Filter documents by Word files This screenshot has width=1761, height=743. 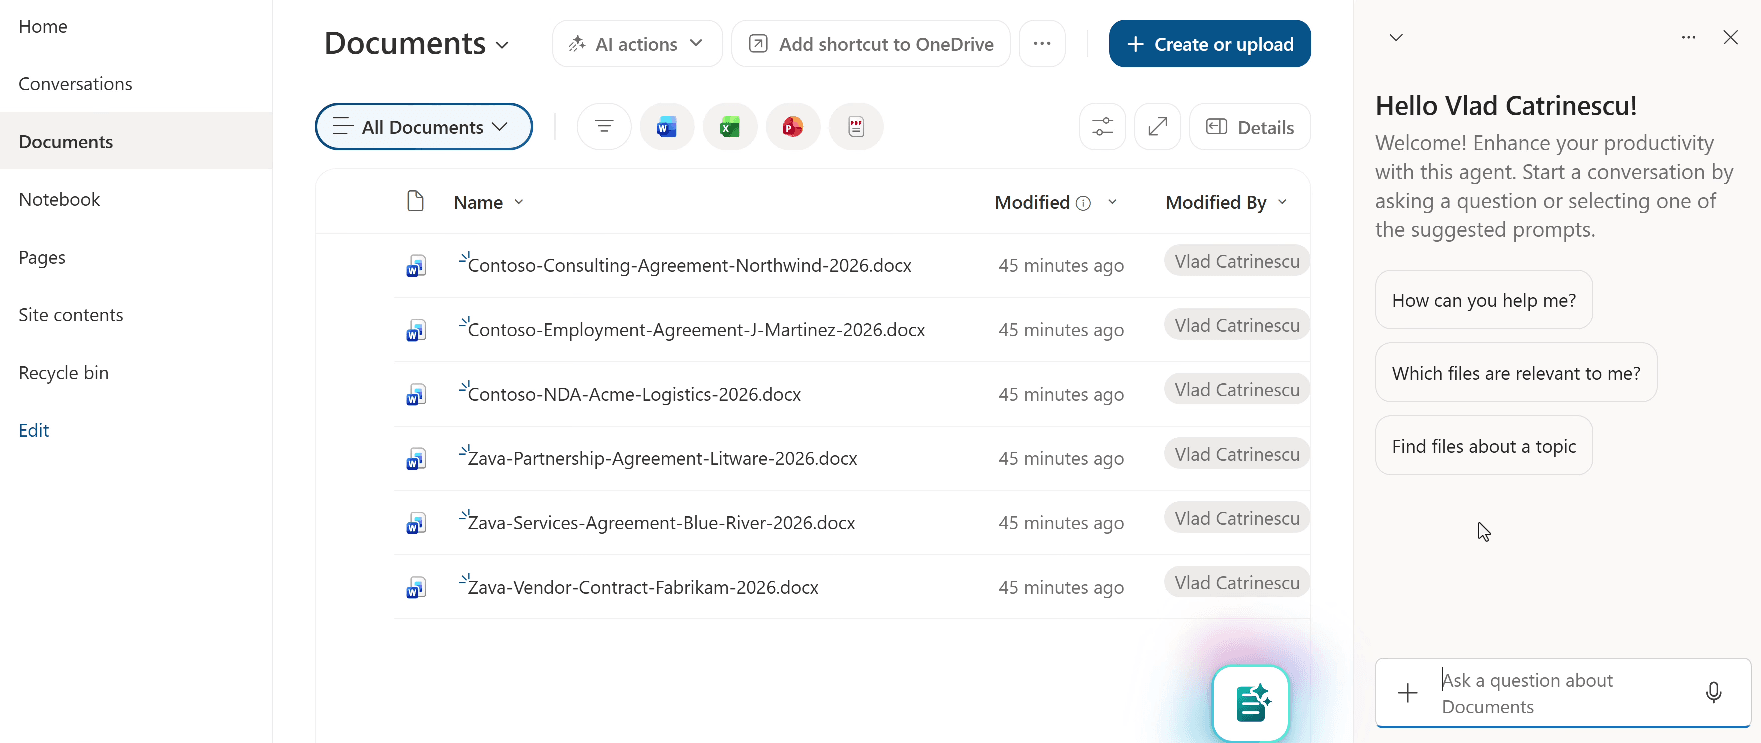pyautogui.click(x=667, y=127)
